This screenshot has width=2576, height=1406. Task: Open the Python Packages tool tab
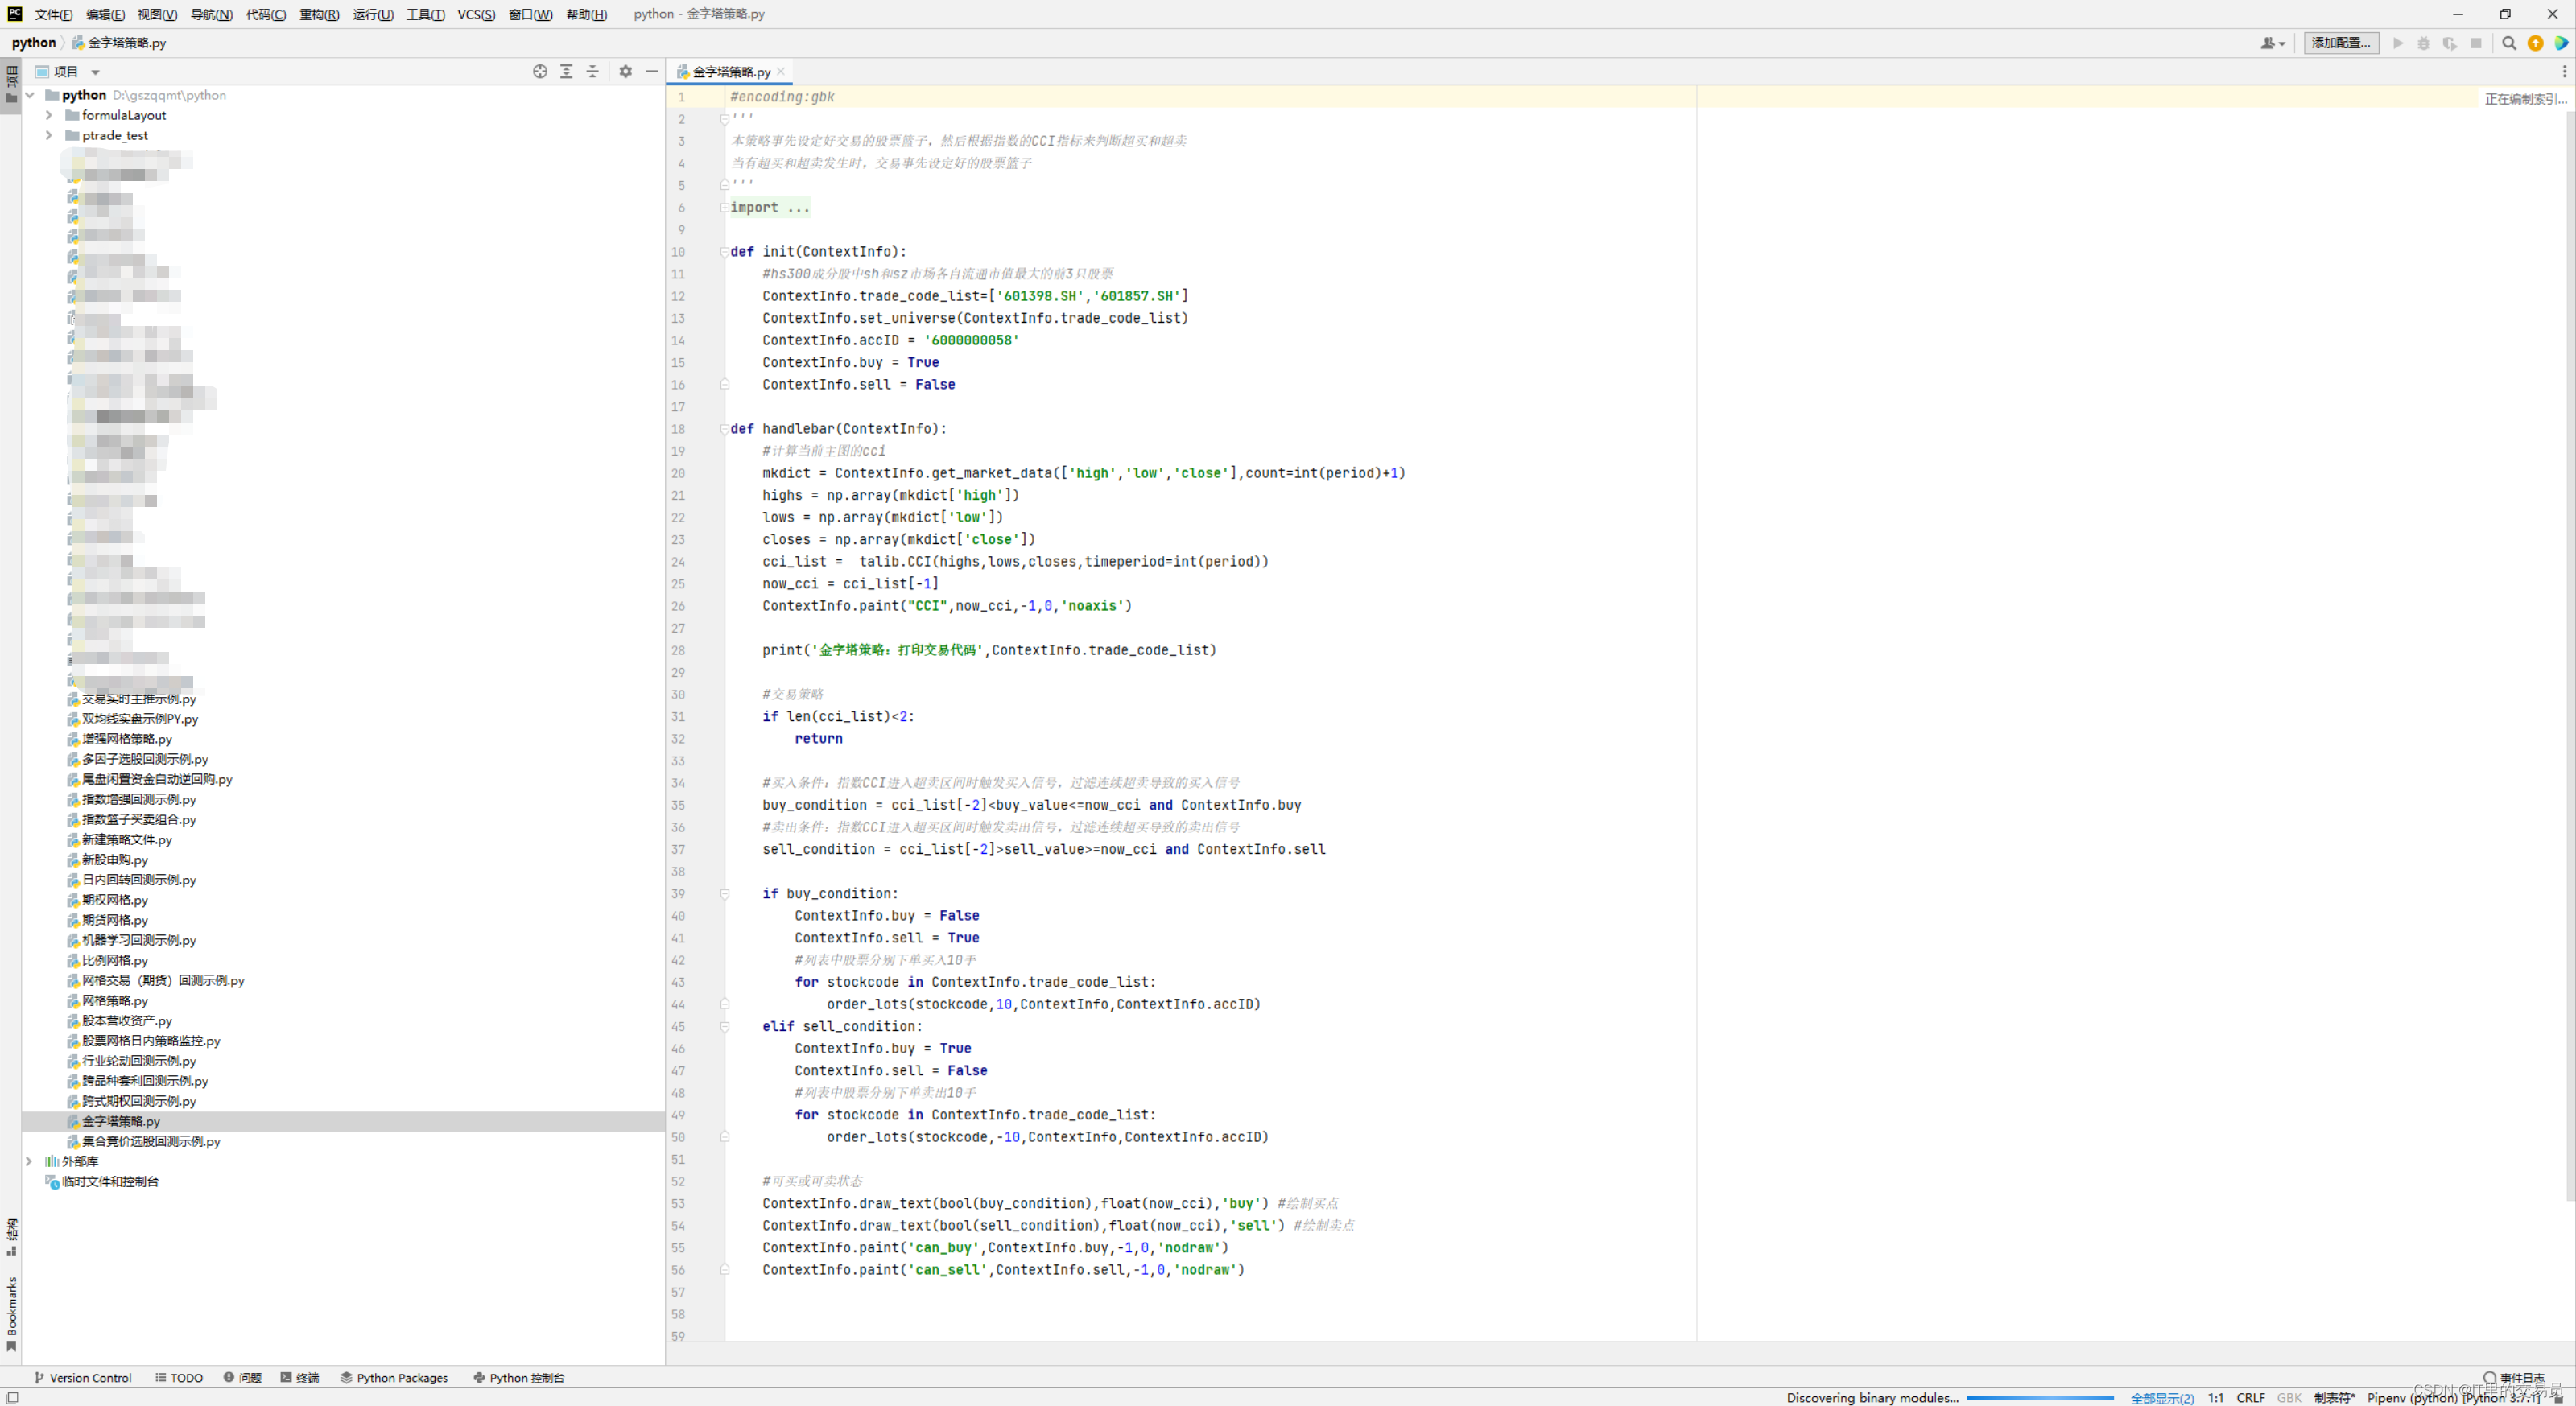click(394, 1377)
